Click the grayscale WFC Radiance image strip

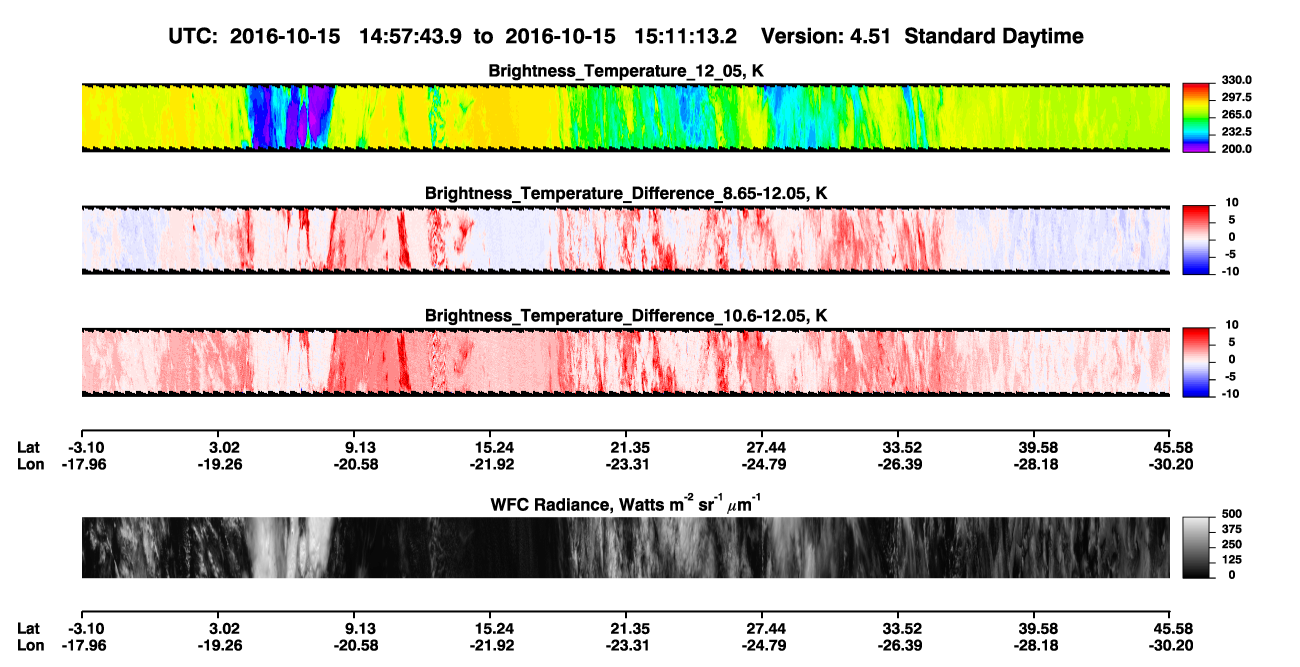626,547
